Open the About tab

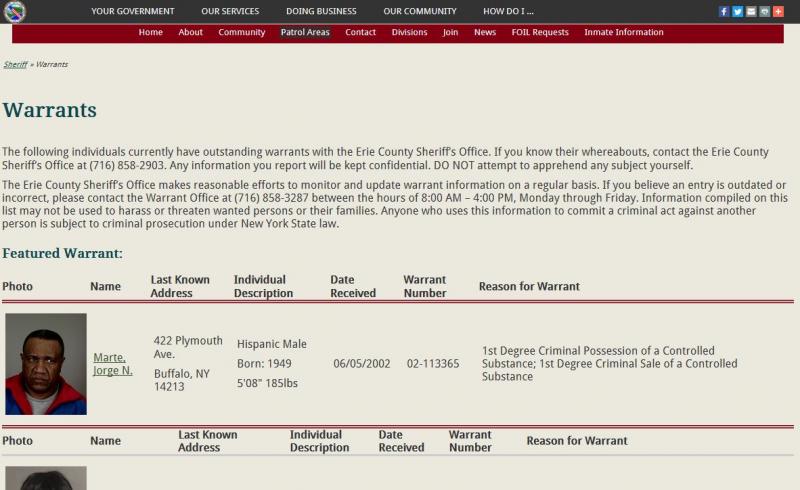[x=190, y=32]
